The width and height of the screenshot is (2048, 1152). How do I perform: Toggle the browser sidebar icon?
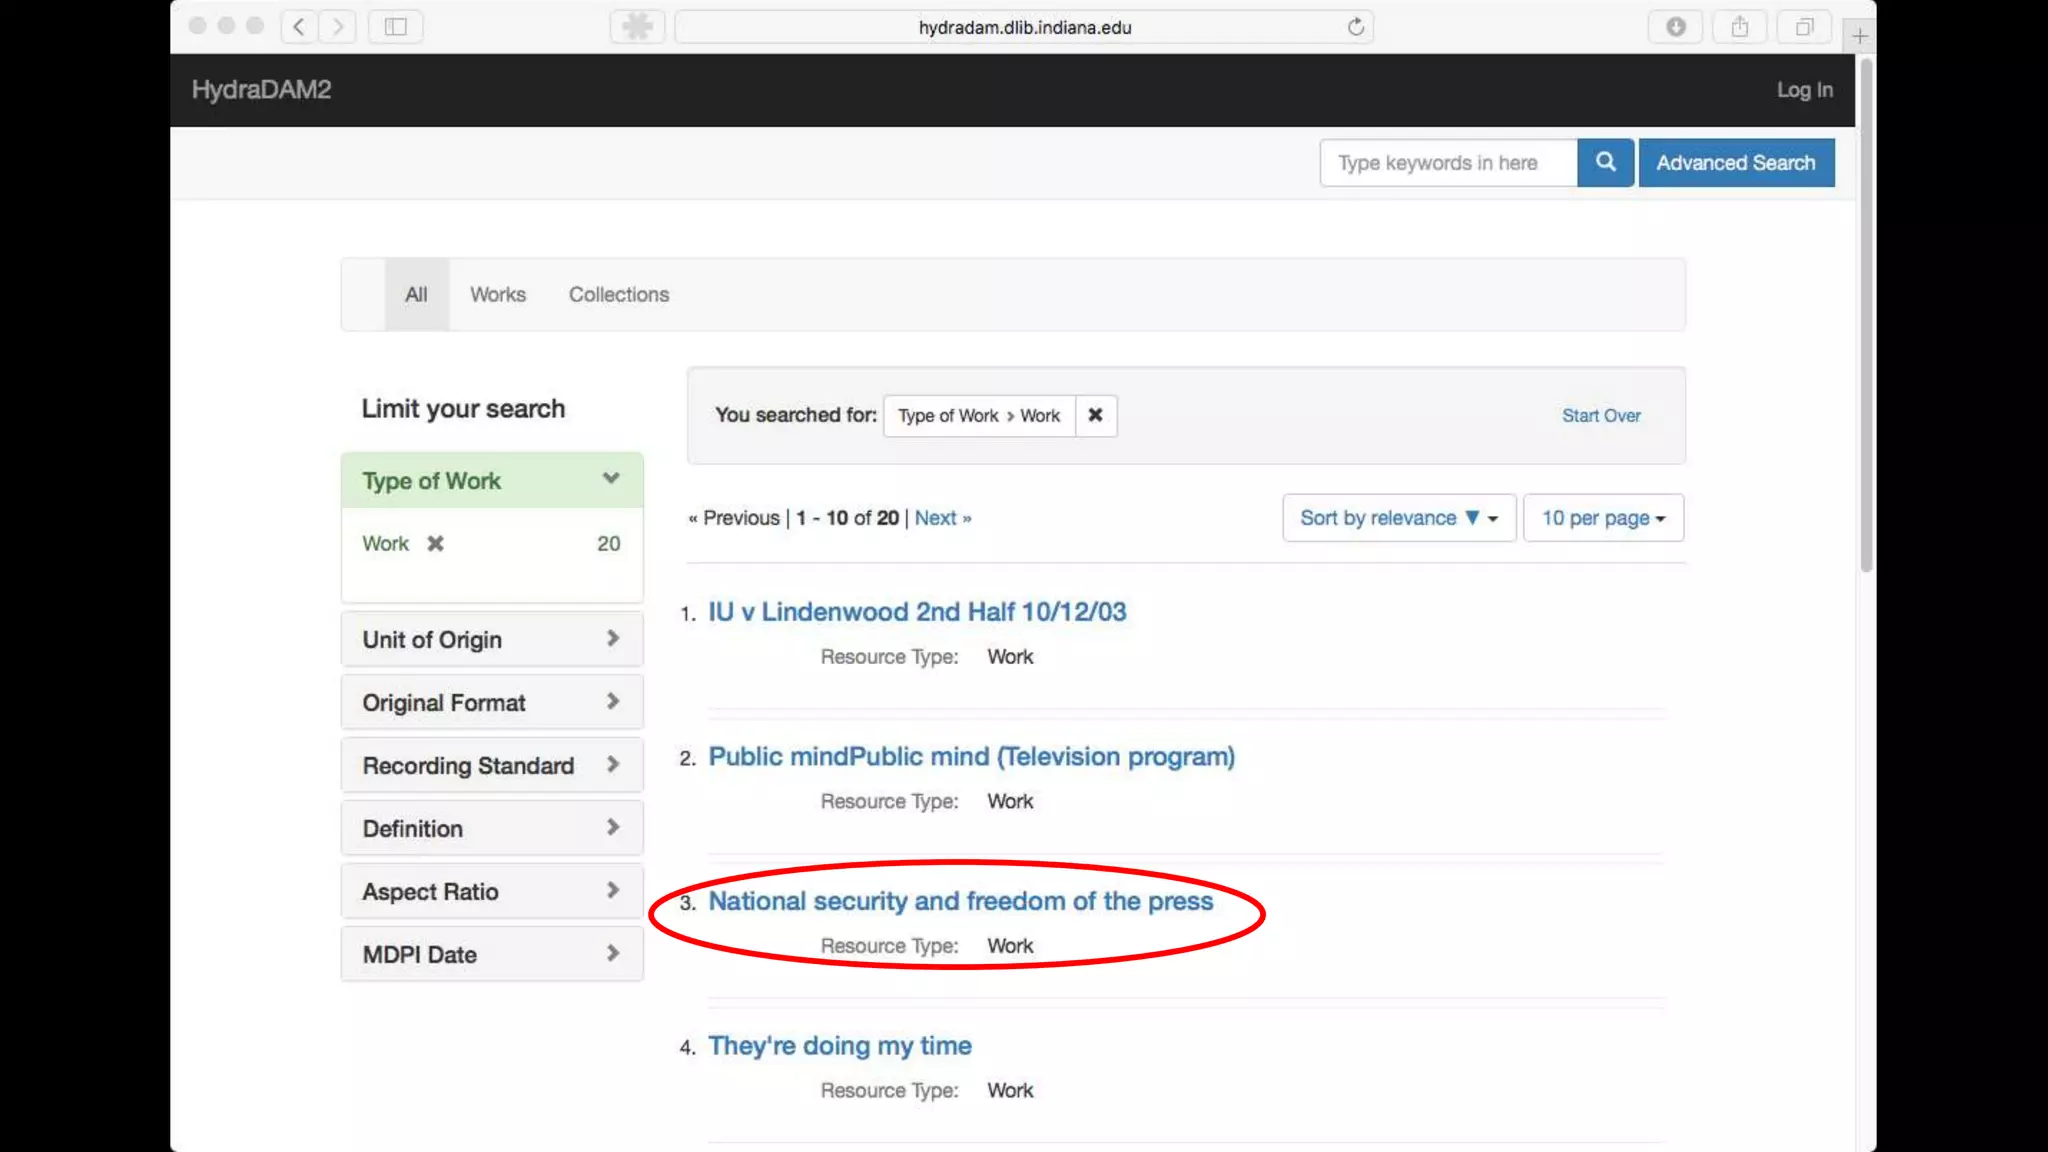pyautogui.click(x=396, y=27)
